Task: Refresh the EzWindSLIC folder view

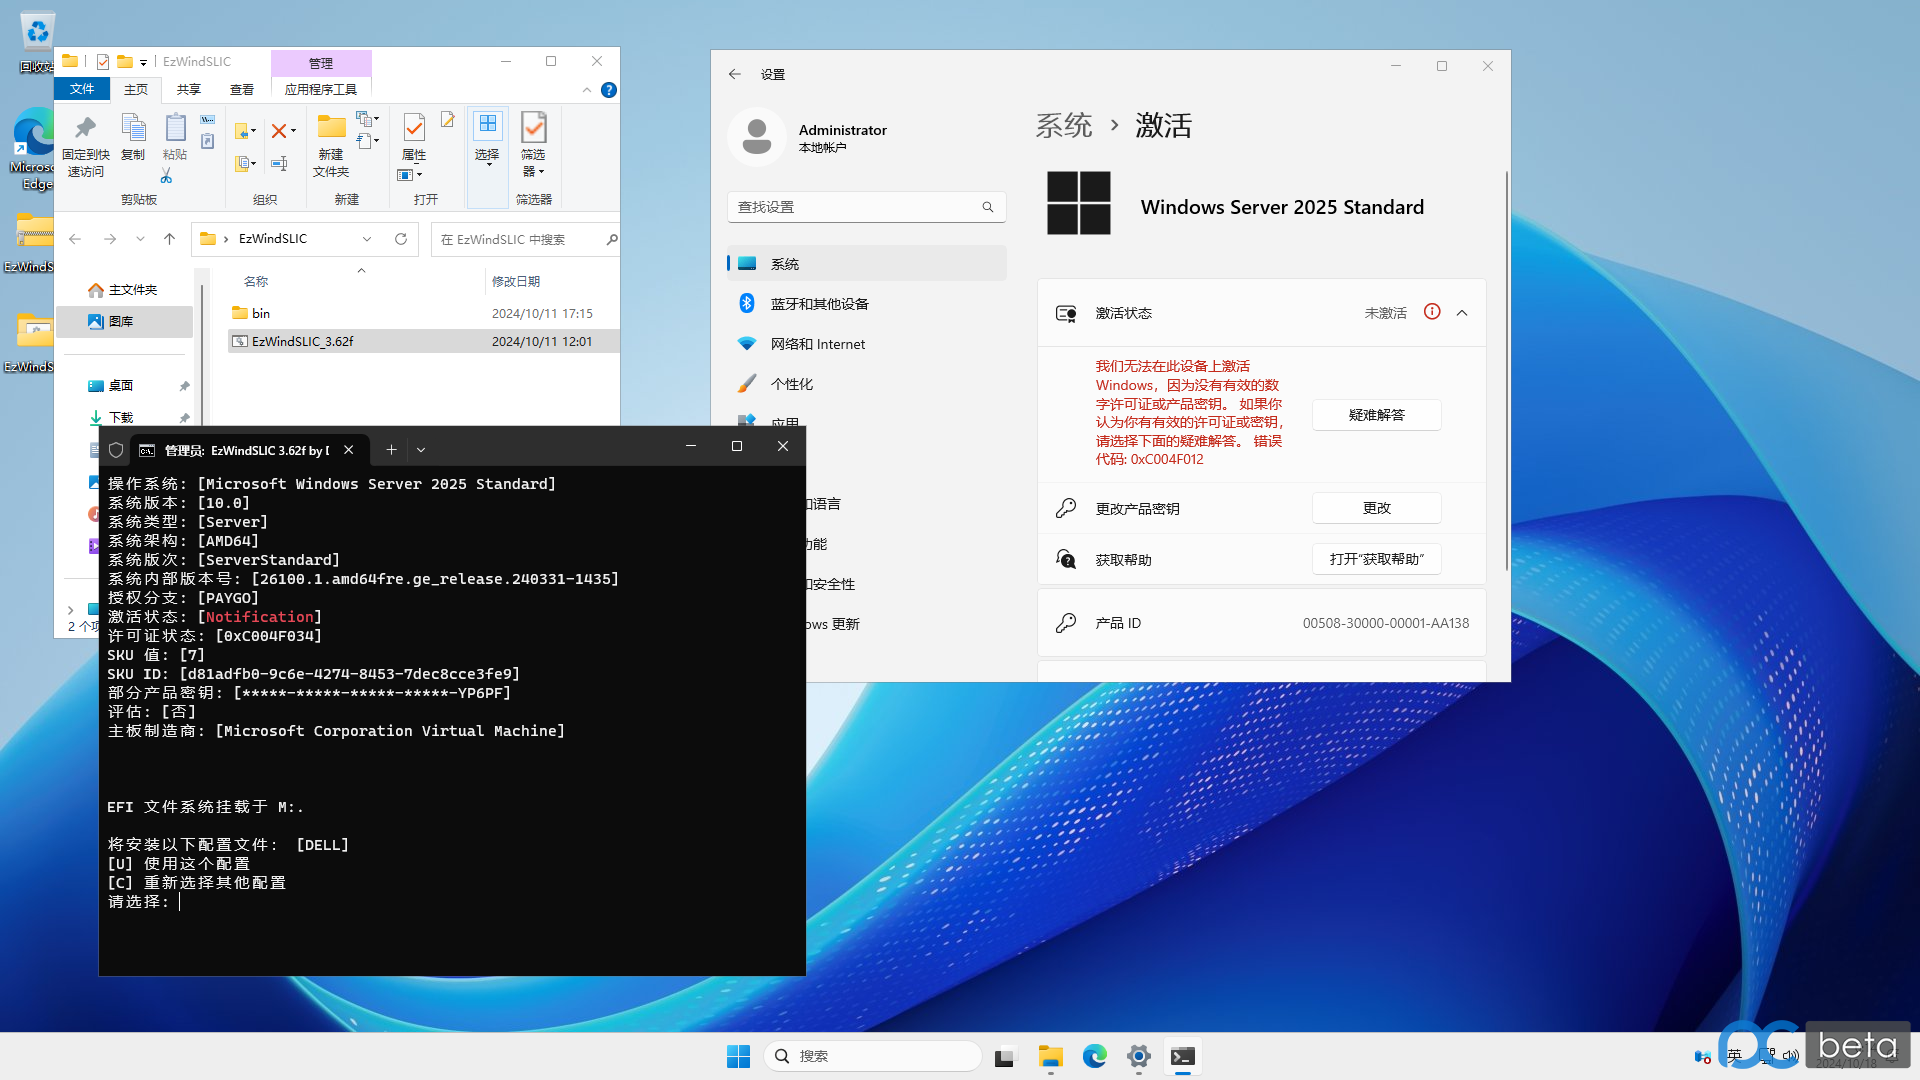Action: (401, 239)
